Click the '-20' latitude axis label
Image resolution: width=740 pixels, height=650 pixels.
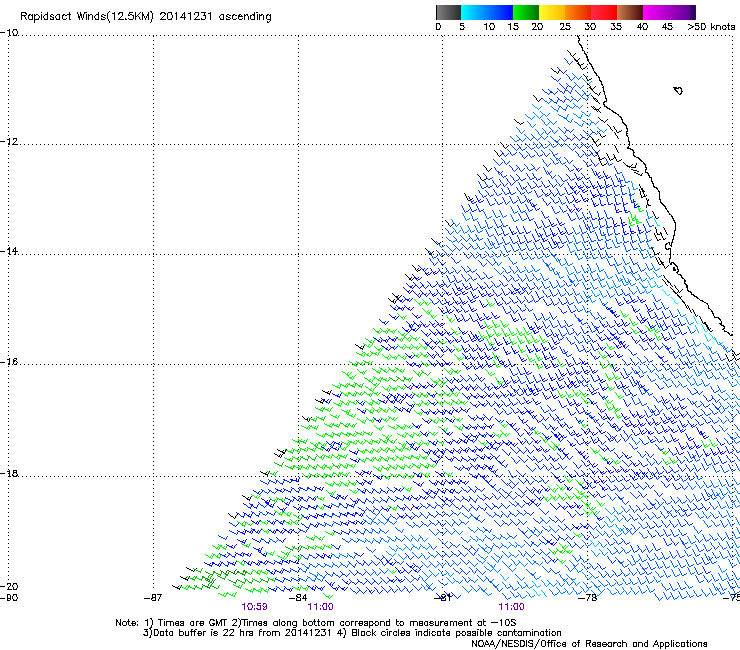pos(9,586)
